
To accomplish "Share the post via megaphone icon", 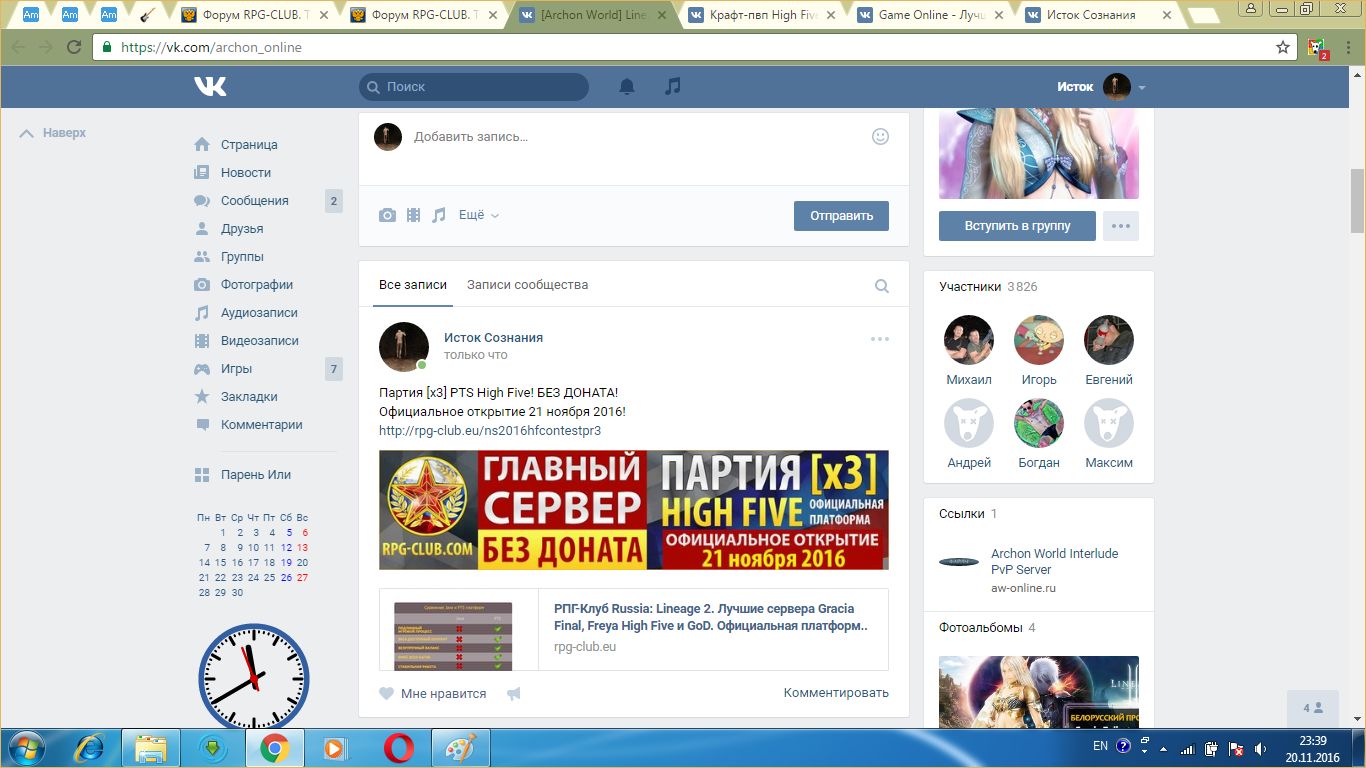I will pos(514,693).
